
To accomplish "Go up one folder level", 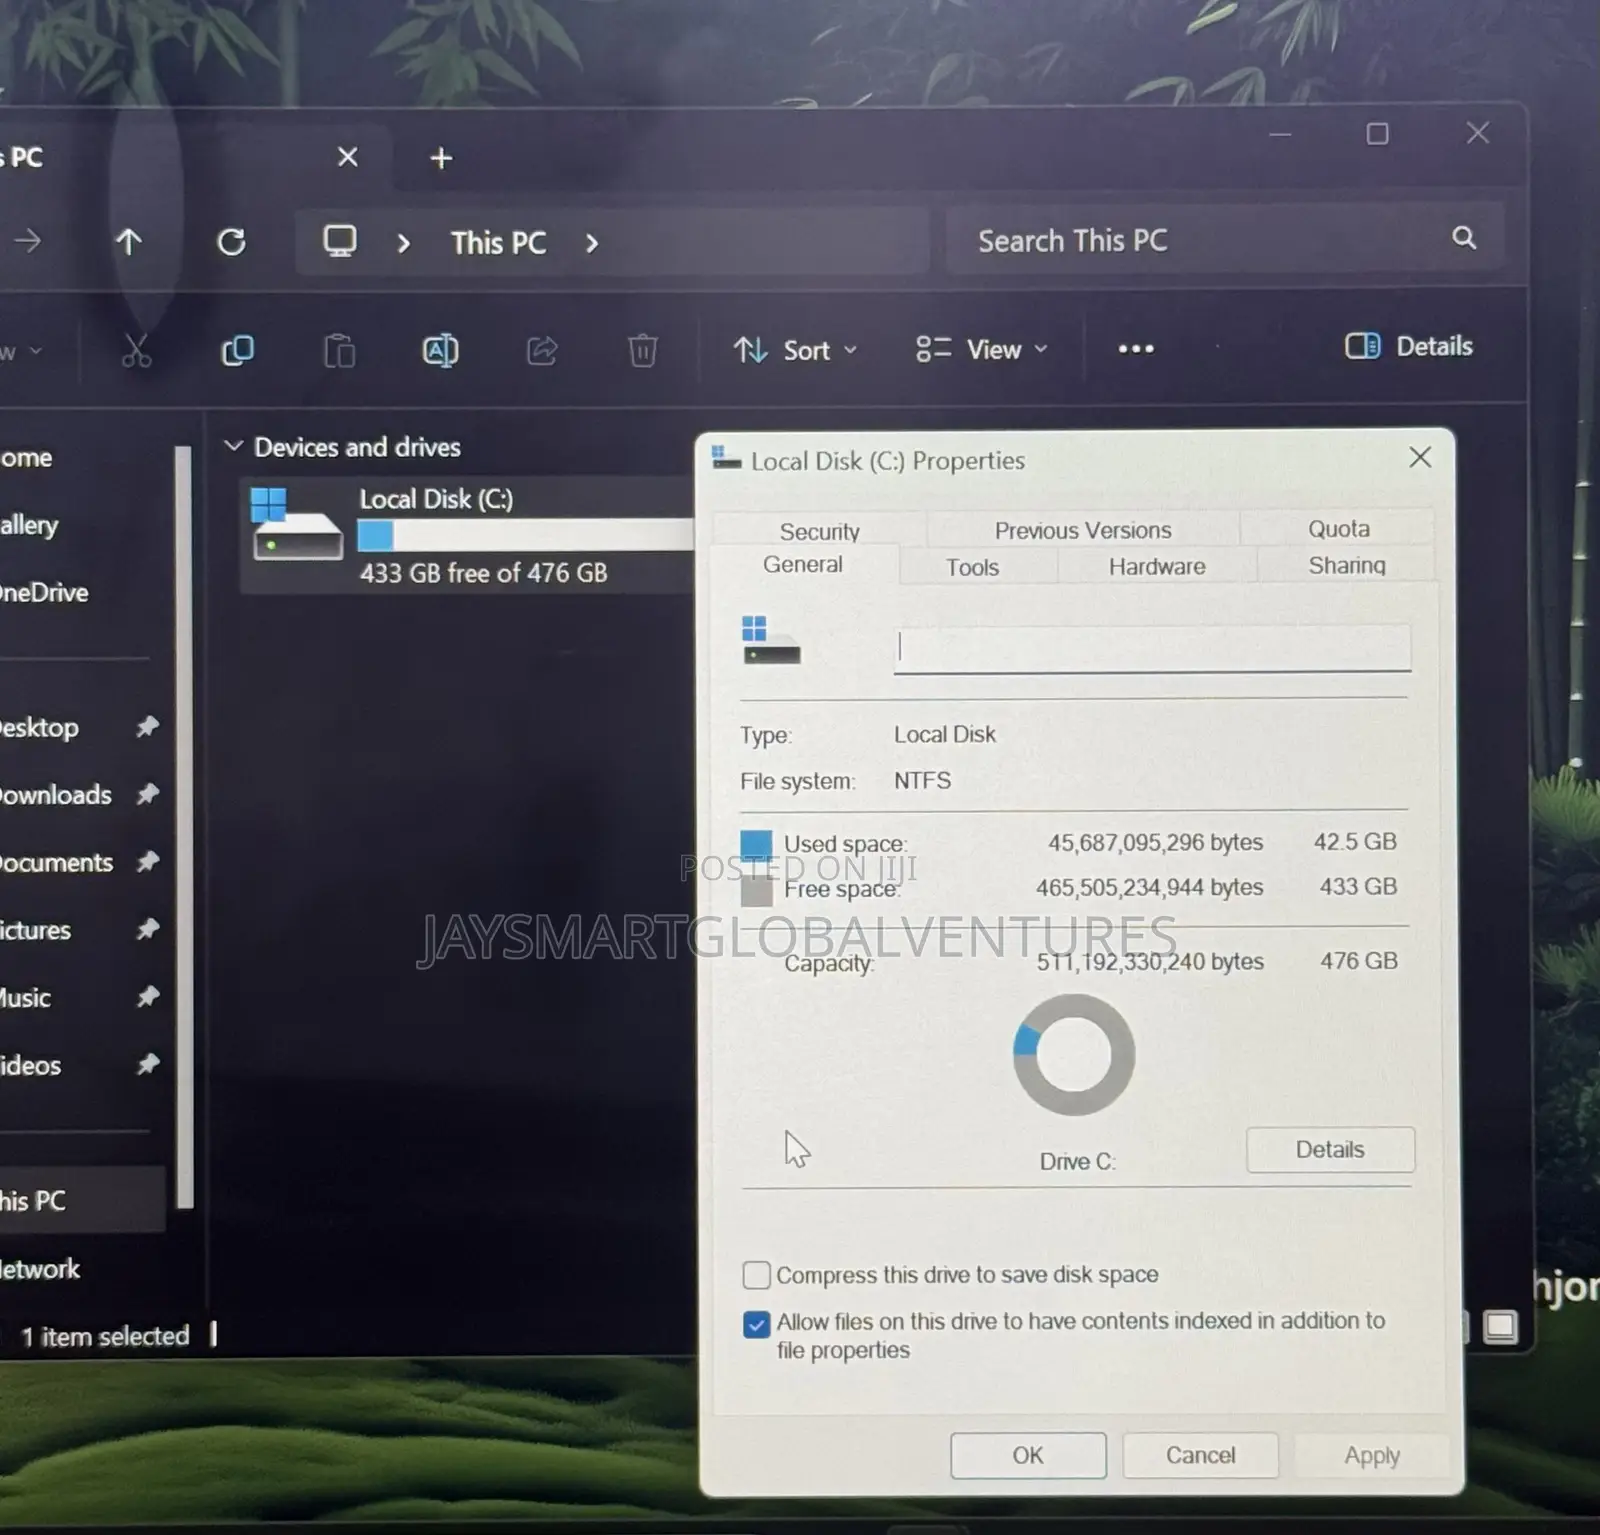I will (129, 241).
